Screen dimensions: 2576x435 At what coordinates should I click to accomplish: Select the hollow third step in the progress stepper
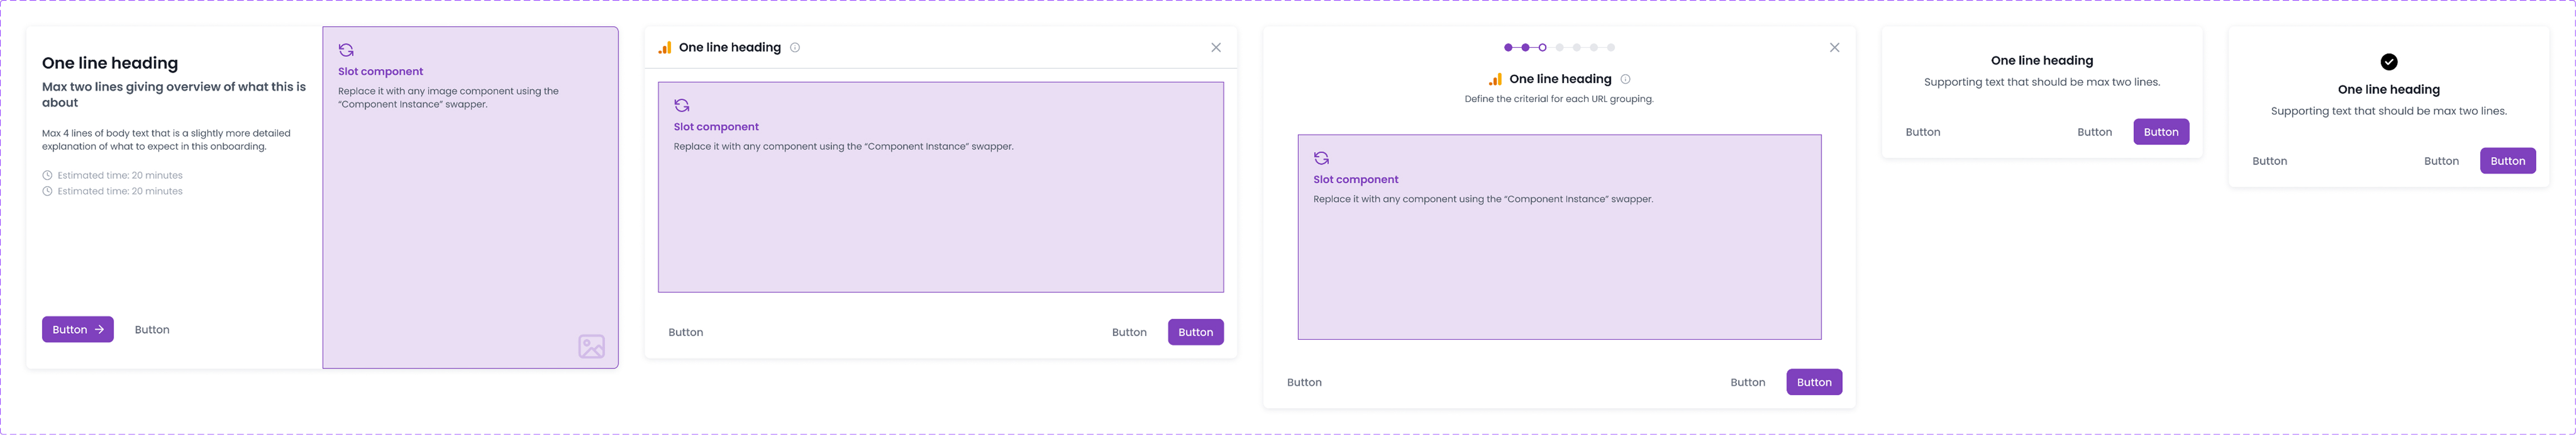(1542, 47)
